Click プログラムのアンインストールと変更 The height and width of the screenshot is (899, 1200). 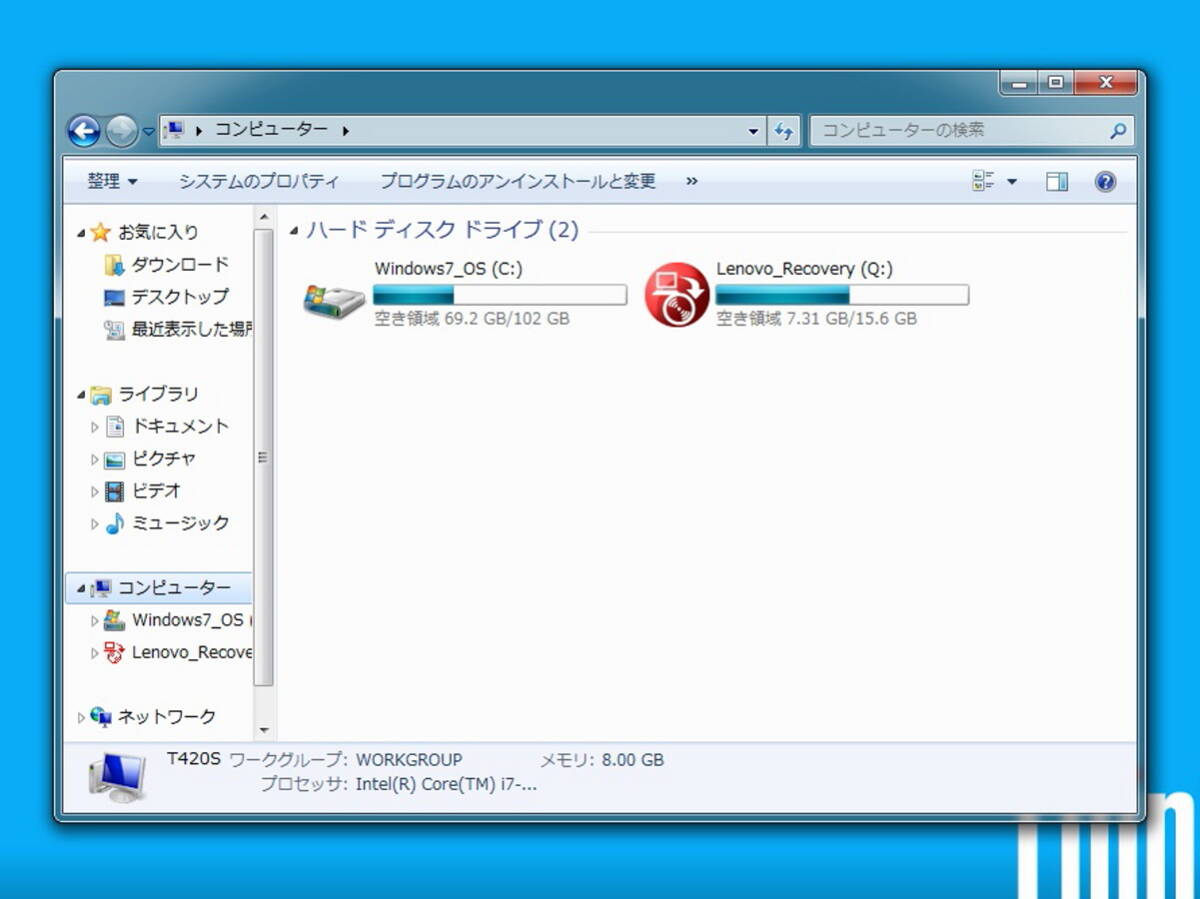click(518, 181)
